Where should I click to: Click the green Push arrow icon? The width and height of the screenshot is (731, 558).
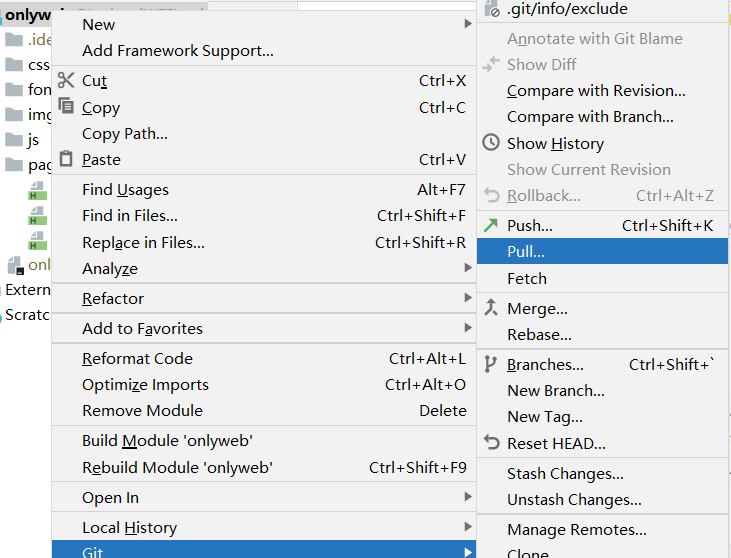coord(490,225)
